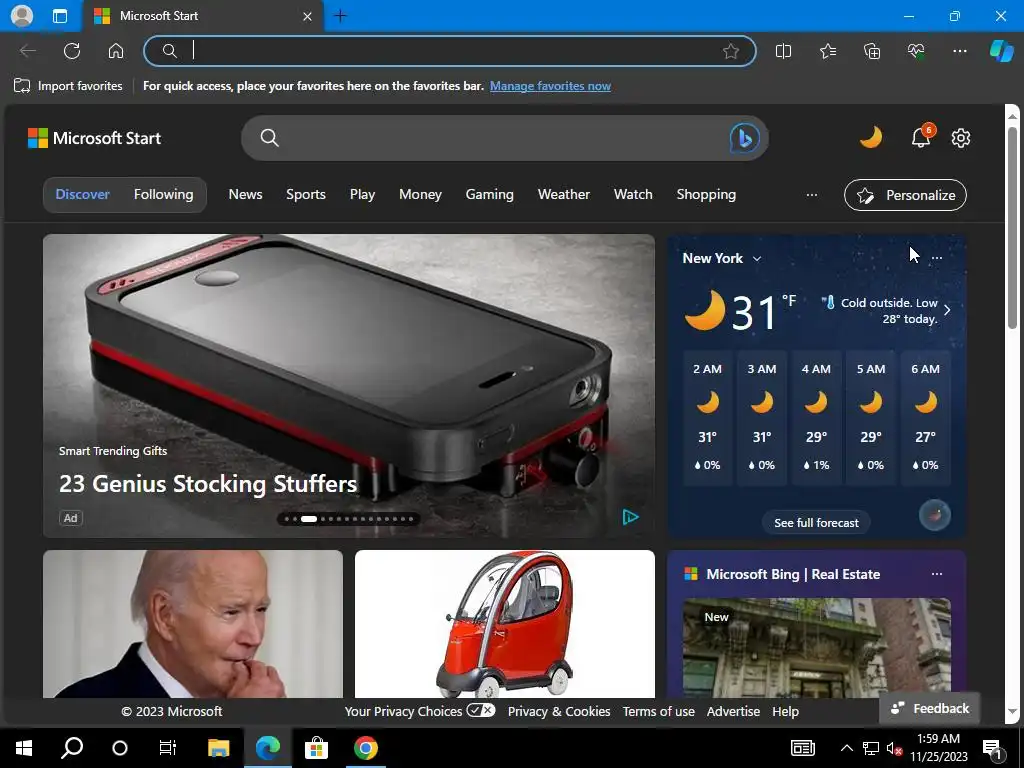This screenshot has width=1024, height=768.
Task: Select the 2 AM hourly forecast
Action: [707, 417]
